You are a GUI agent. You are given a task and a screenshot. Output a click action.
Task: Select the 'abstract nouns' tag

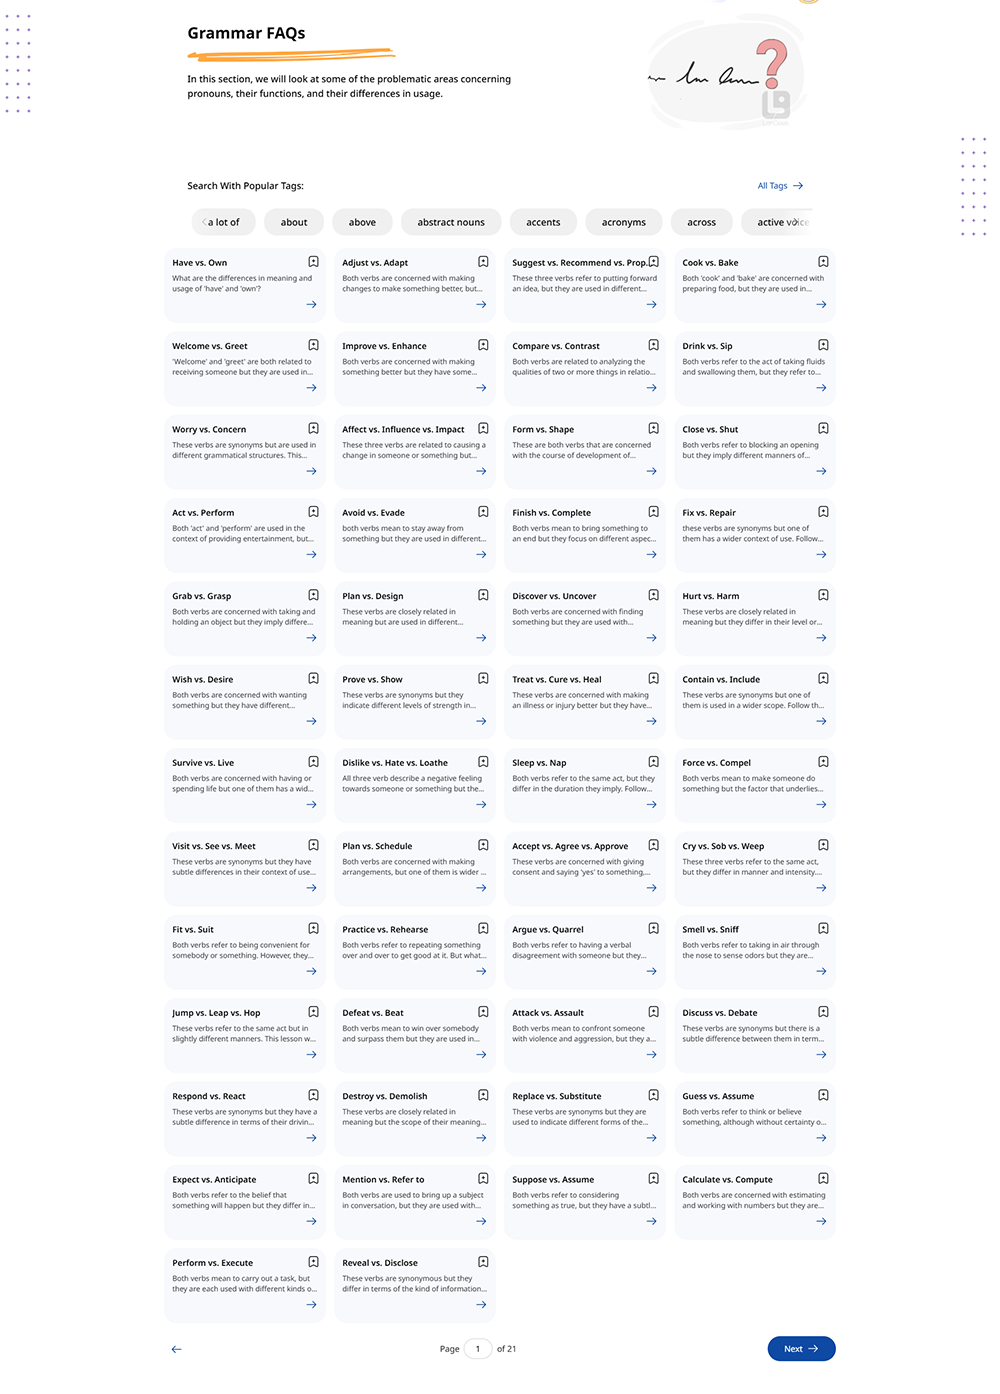click(x=451, y=222)
